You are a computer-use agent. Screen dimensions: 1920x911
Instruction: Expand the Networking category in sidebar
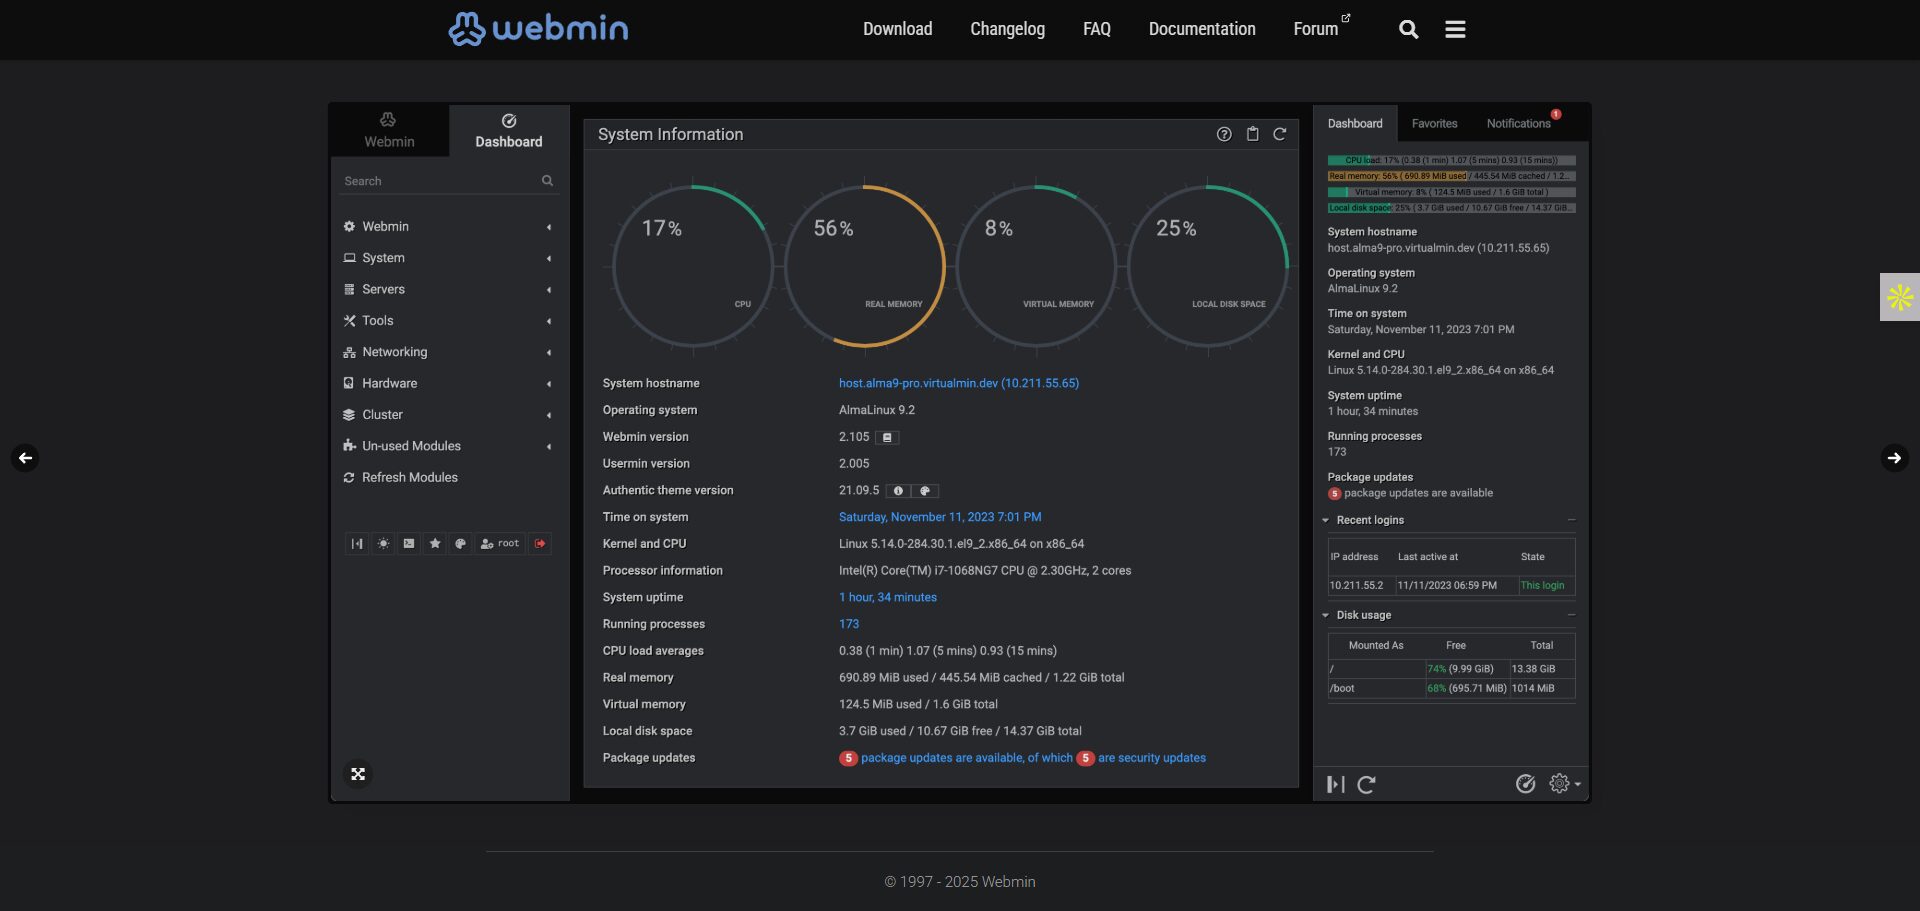coord(395,352)
